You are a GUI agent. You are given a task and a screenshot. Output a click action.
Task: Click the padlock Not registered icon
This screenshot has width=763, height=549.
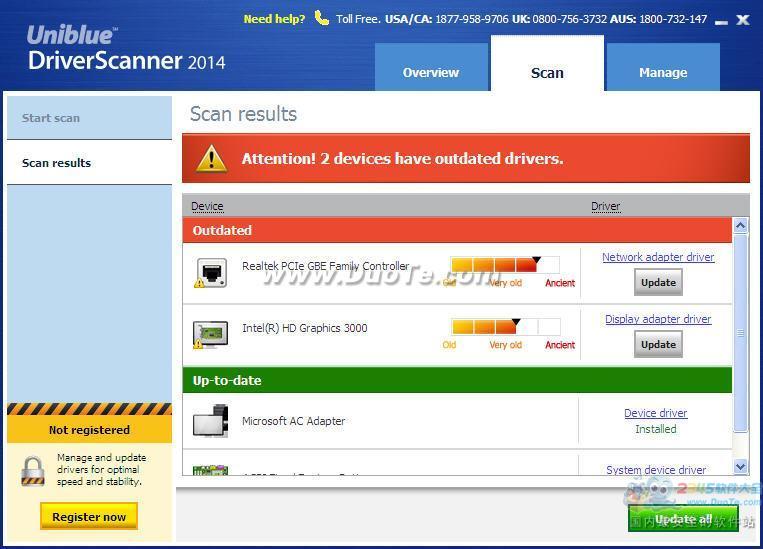click(33, 471)
